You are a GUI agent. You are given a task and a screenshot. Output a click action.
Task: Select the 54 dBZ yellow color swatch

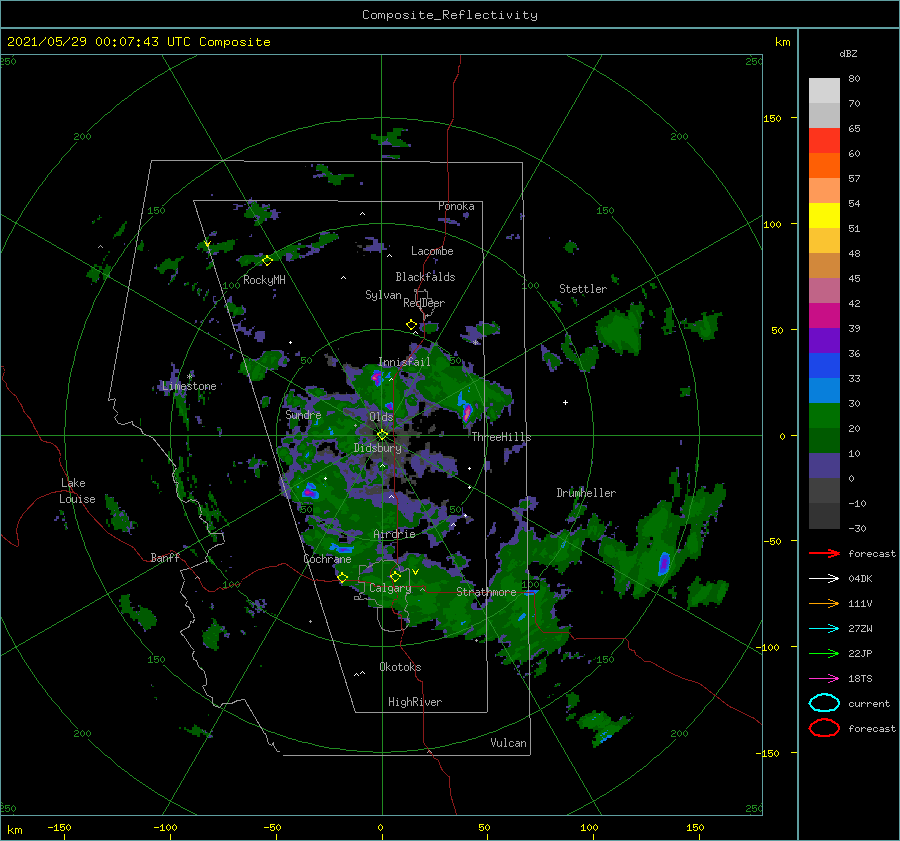point(824,215)
